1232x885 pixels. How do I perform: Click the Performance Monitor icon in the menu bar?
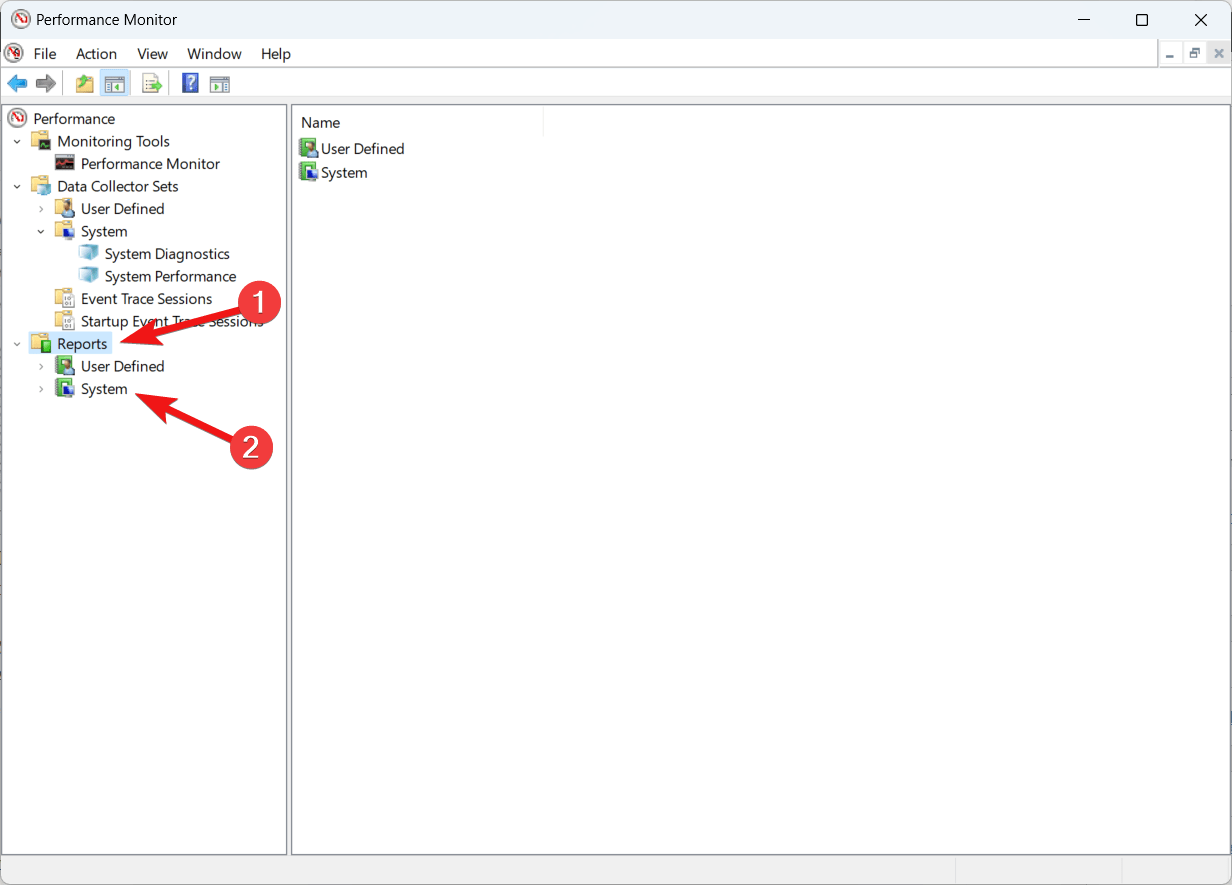(x=14, y=53)
